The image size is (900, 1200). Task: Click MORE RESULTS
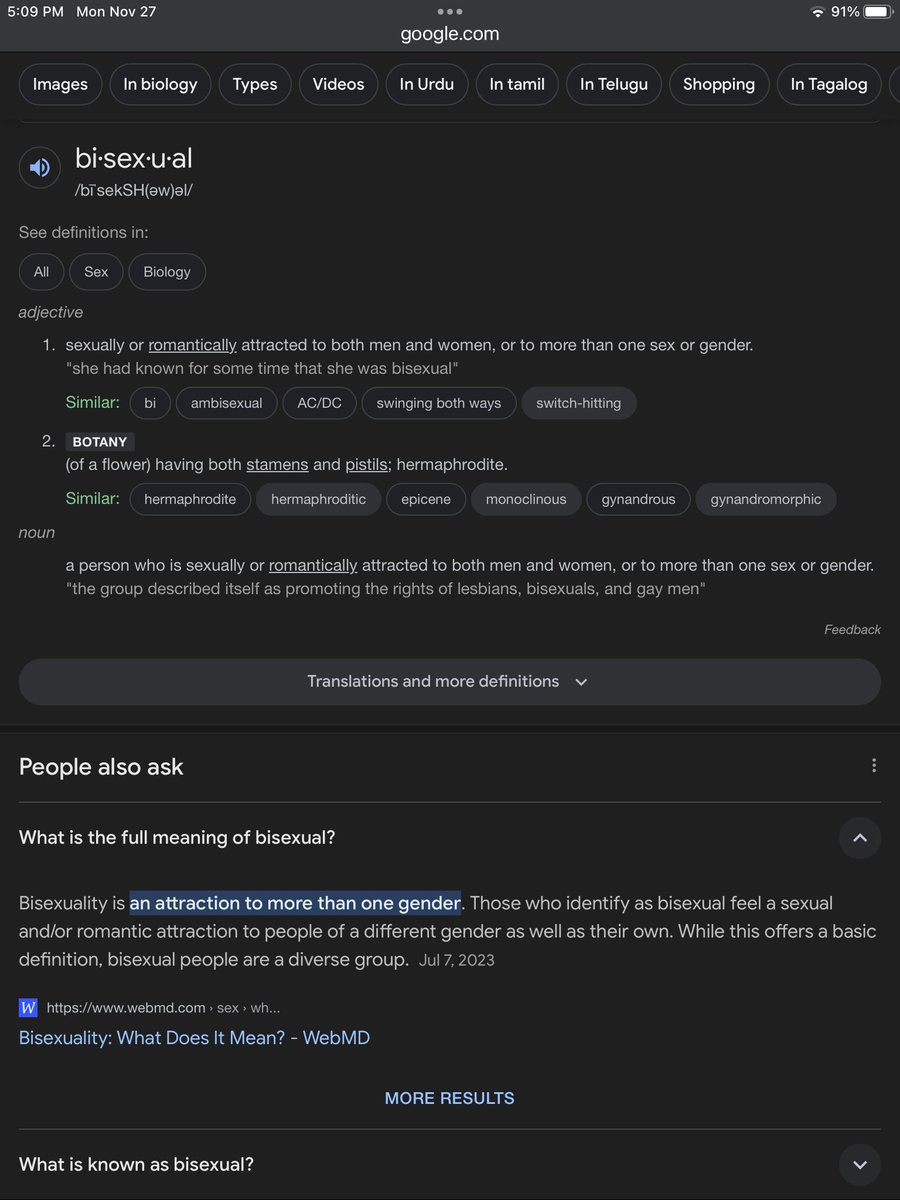450,1098
